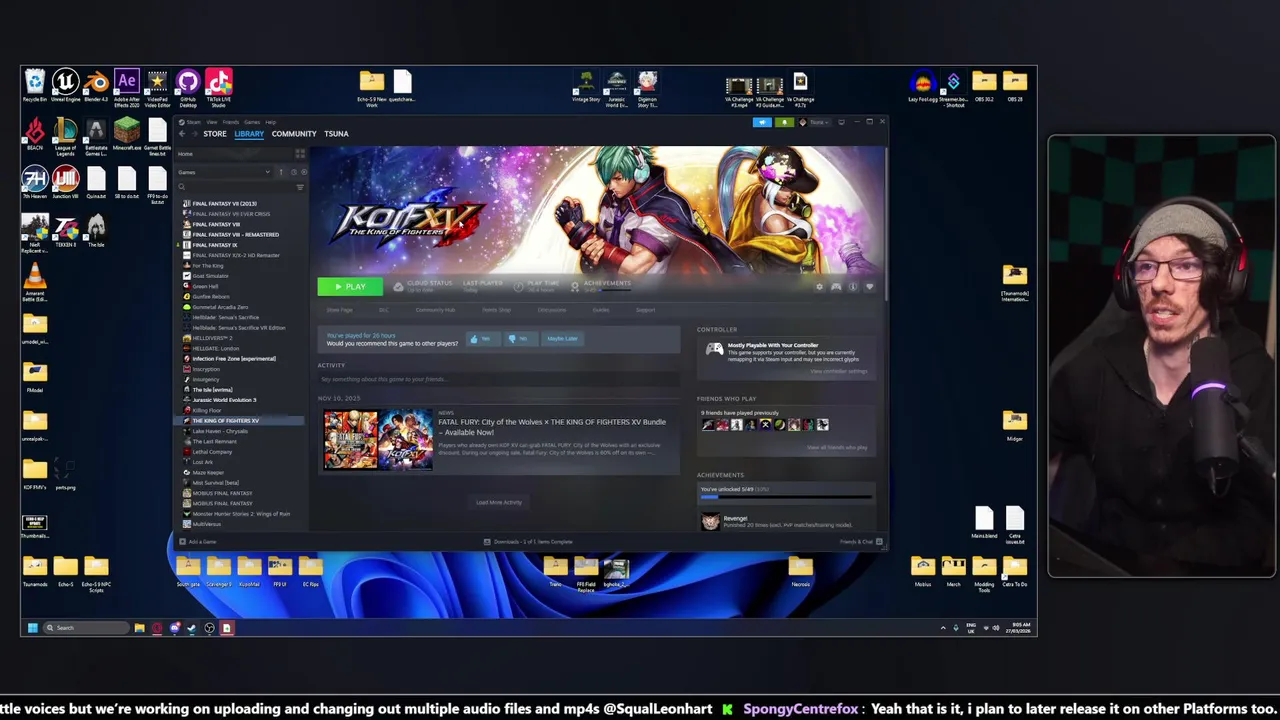Select HELLDIVERS 2 in the library list

[212, 338]
